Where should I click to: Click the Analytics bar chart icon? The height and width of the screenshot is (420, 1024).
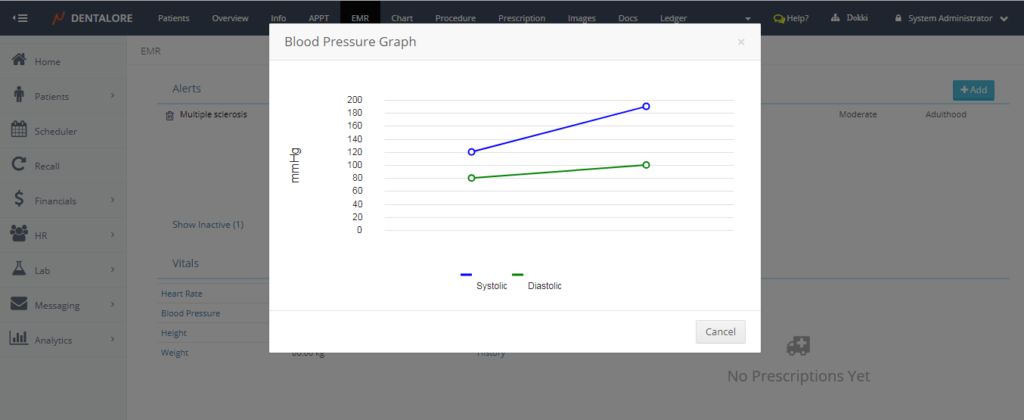point(18,339)
